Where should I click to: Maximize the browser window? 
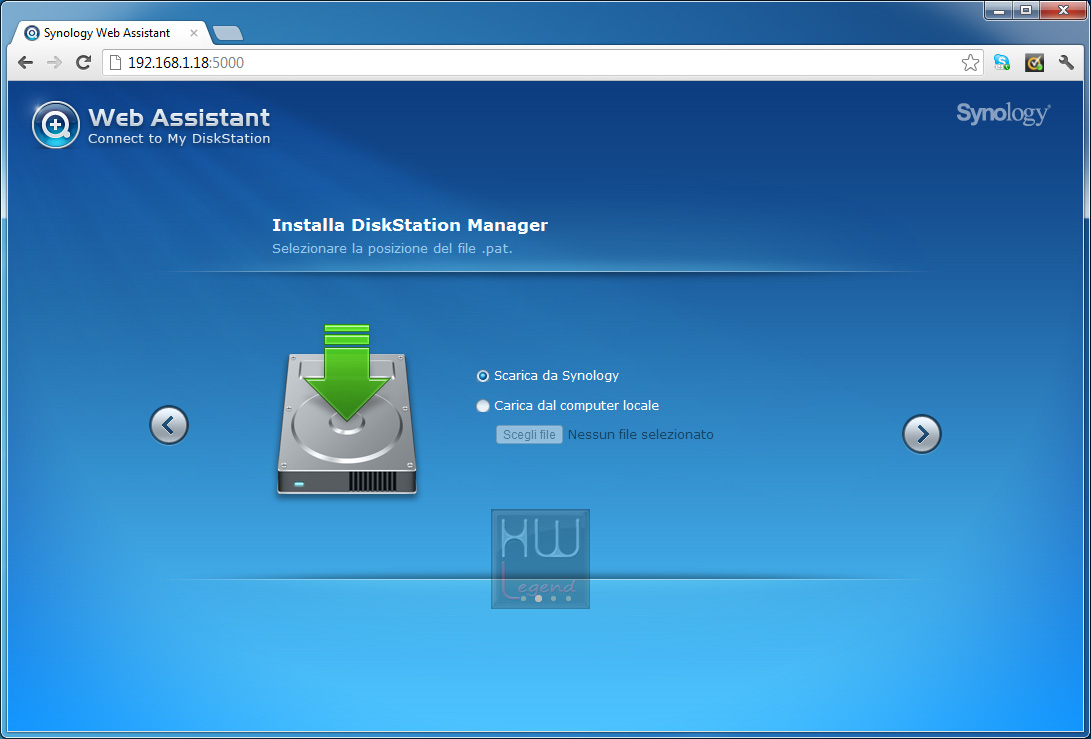click(1026, 10)
